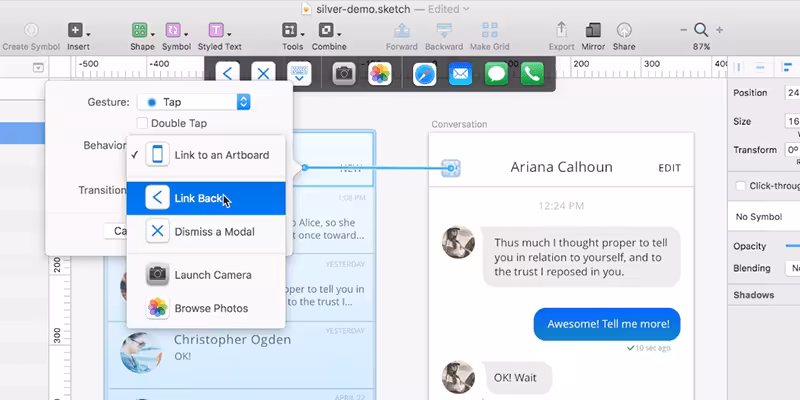The width and height of the screenshot is (800, 400).
Task: Enable the Double Tap checkbox
Action: point(142,123)
